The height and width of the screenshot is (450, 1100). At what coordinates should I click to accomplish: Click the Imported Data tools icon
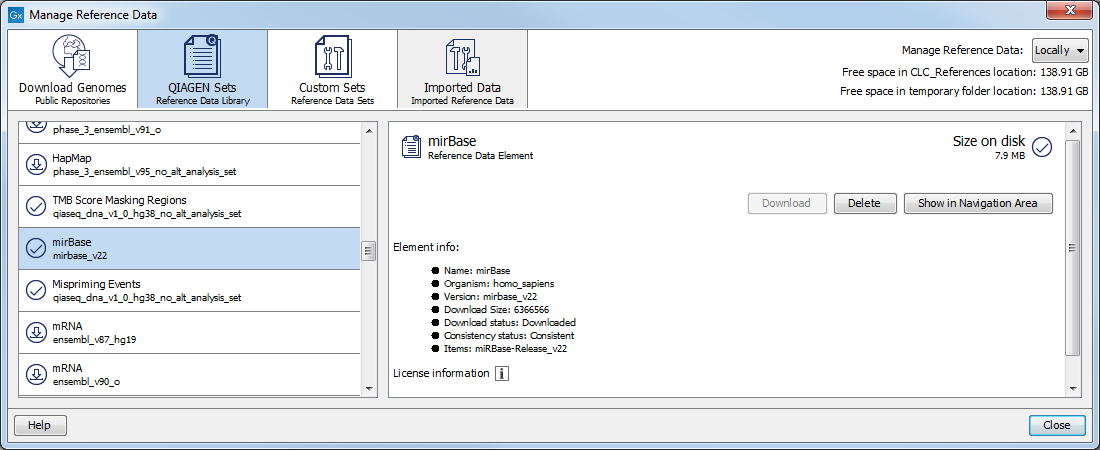[x=462, y=57]
